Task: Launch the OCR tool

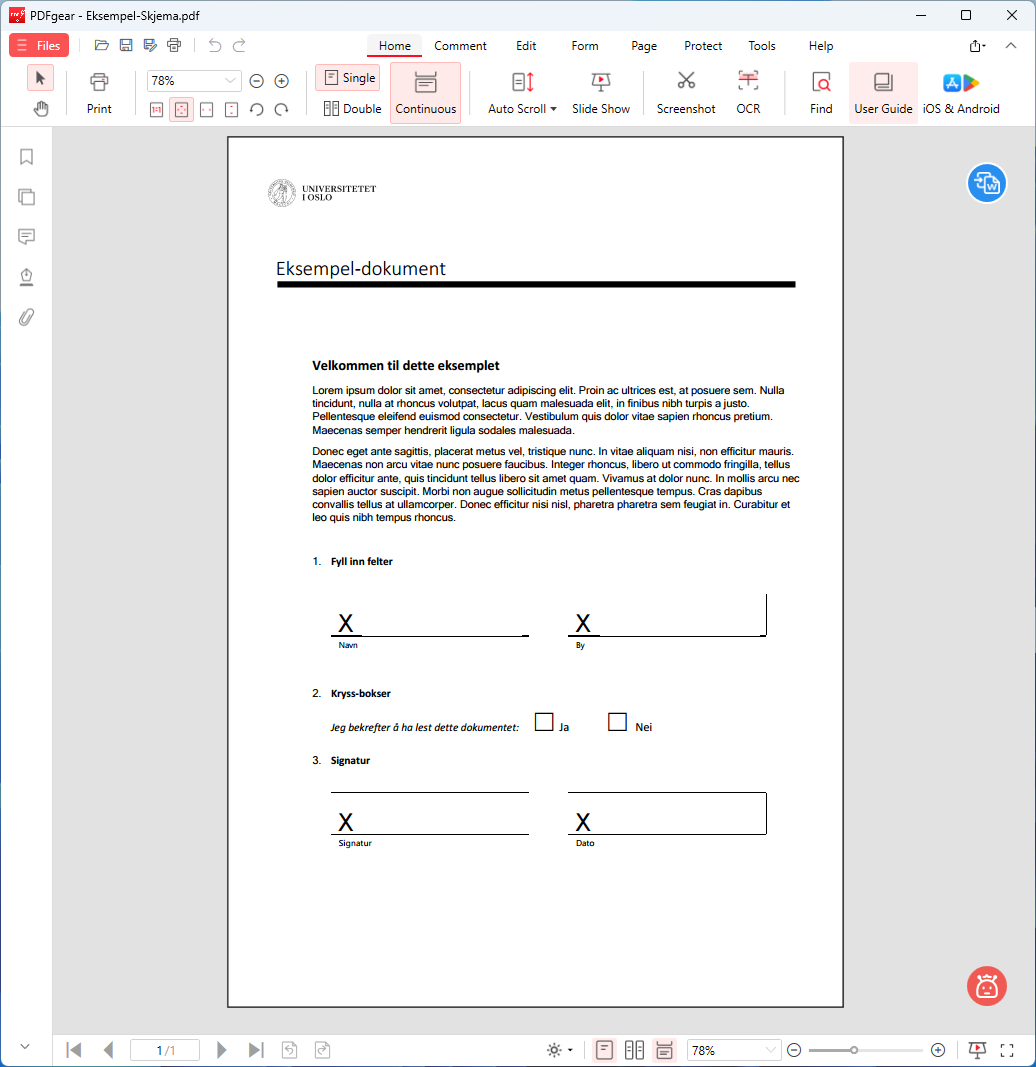Action: [x=748, y=93]
